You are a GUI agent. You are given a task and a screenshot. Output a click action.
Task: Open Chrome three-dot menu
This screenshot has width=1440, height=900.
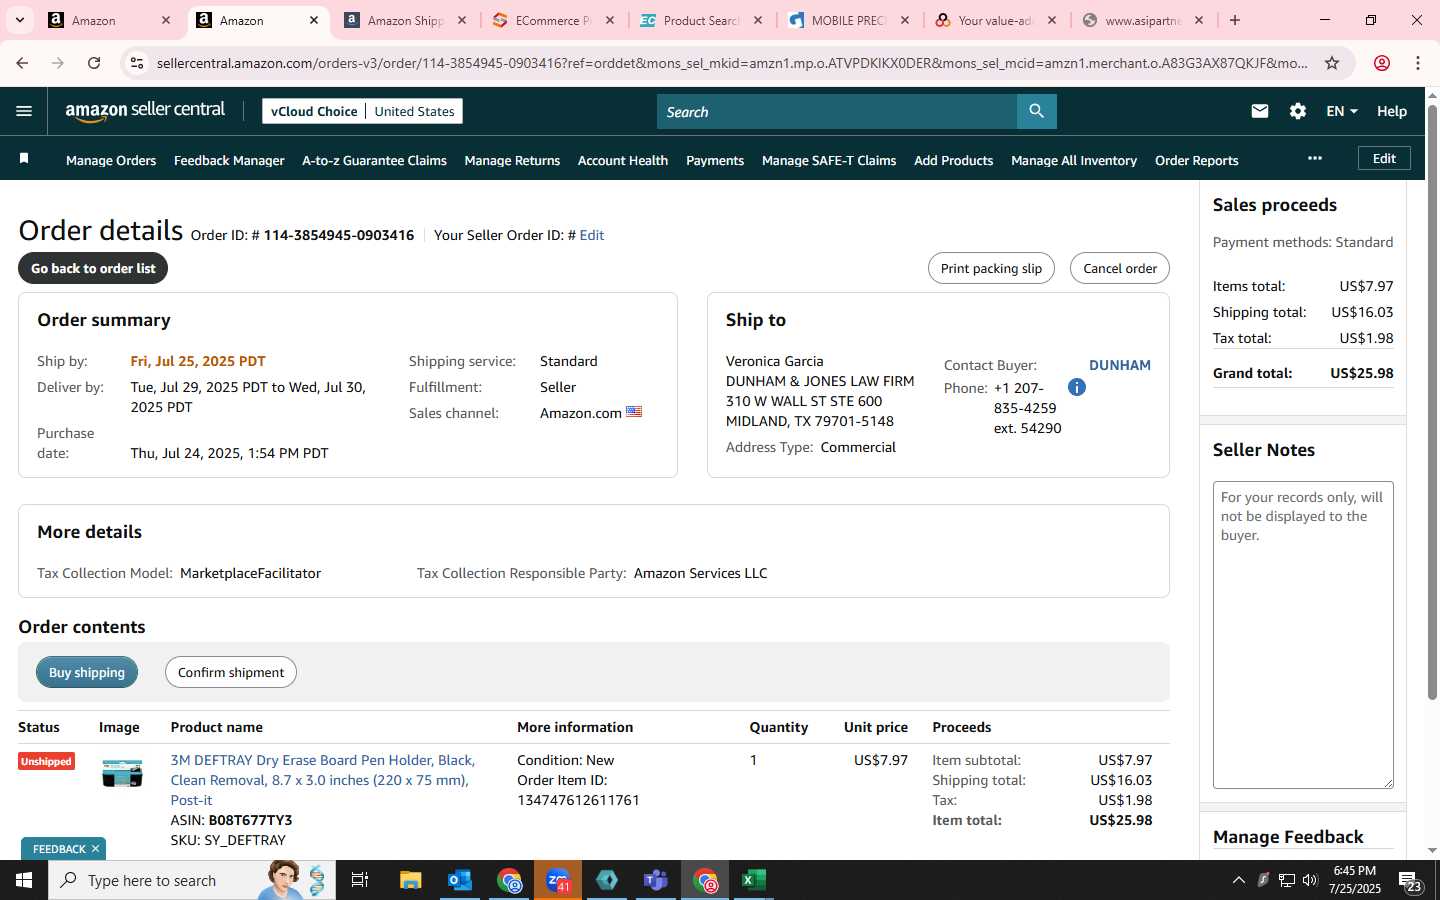[x=1417, y=63]
